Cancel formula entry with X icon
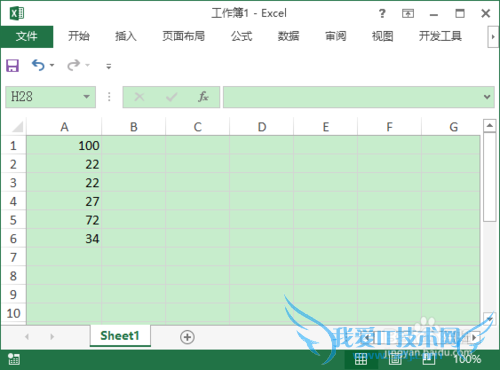Image resolution: width=500 pixels, height=370 pixels. click(x=139, y=97)
